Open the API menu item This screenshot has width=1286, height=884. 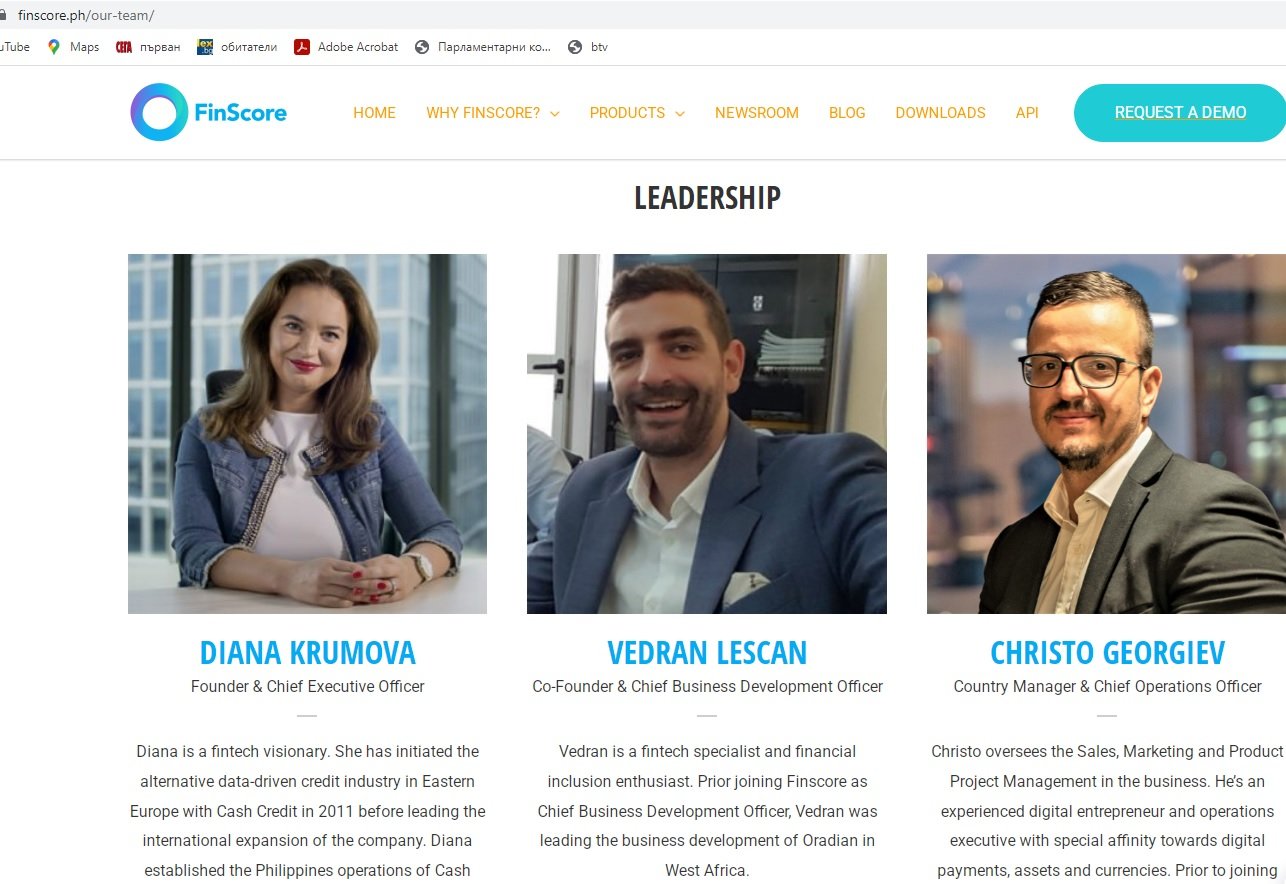point(1027,113)
